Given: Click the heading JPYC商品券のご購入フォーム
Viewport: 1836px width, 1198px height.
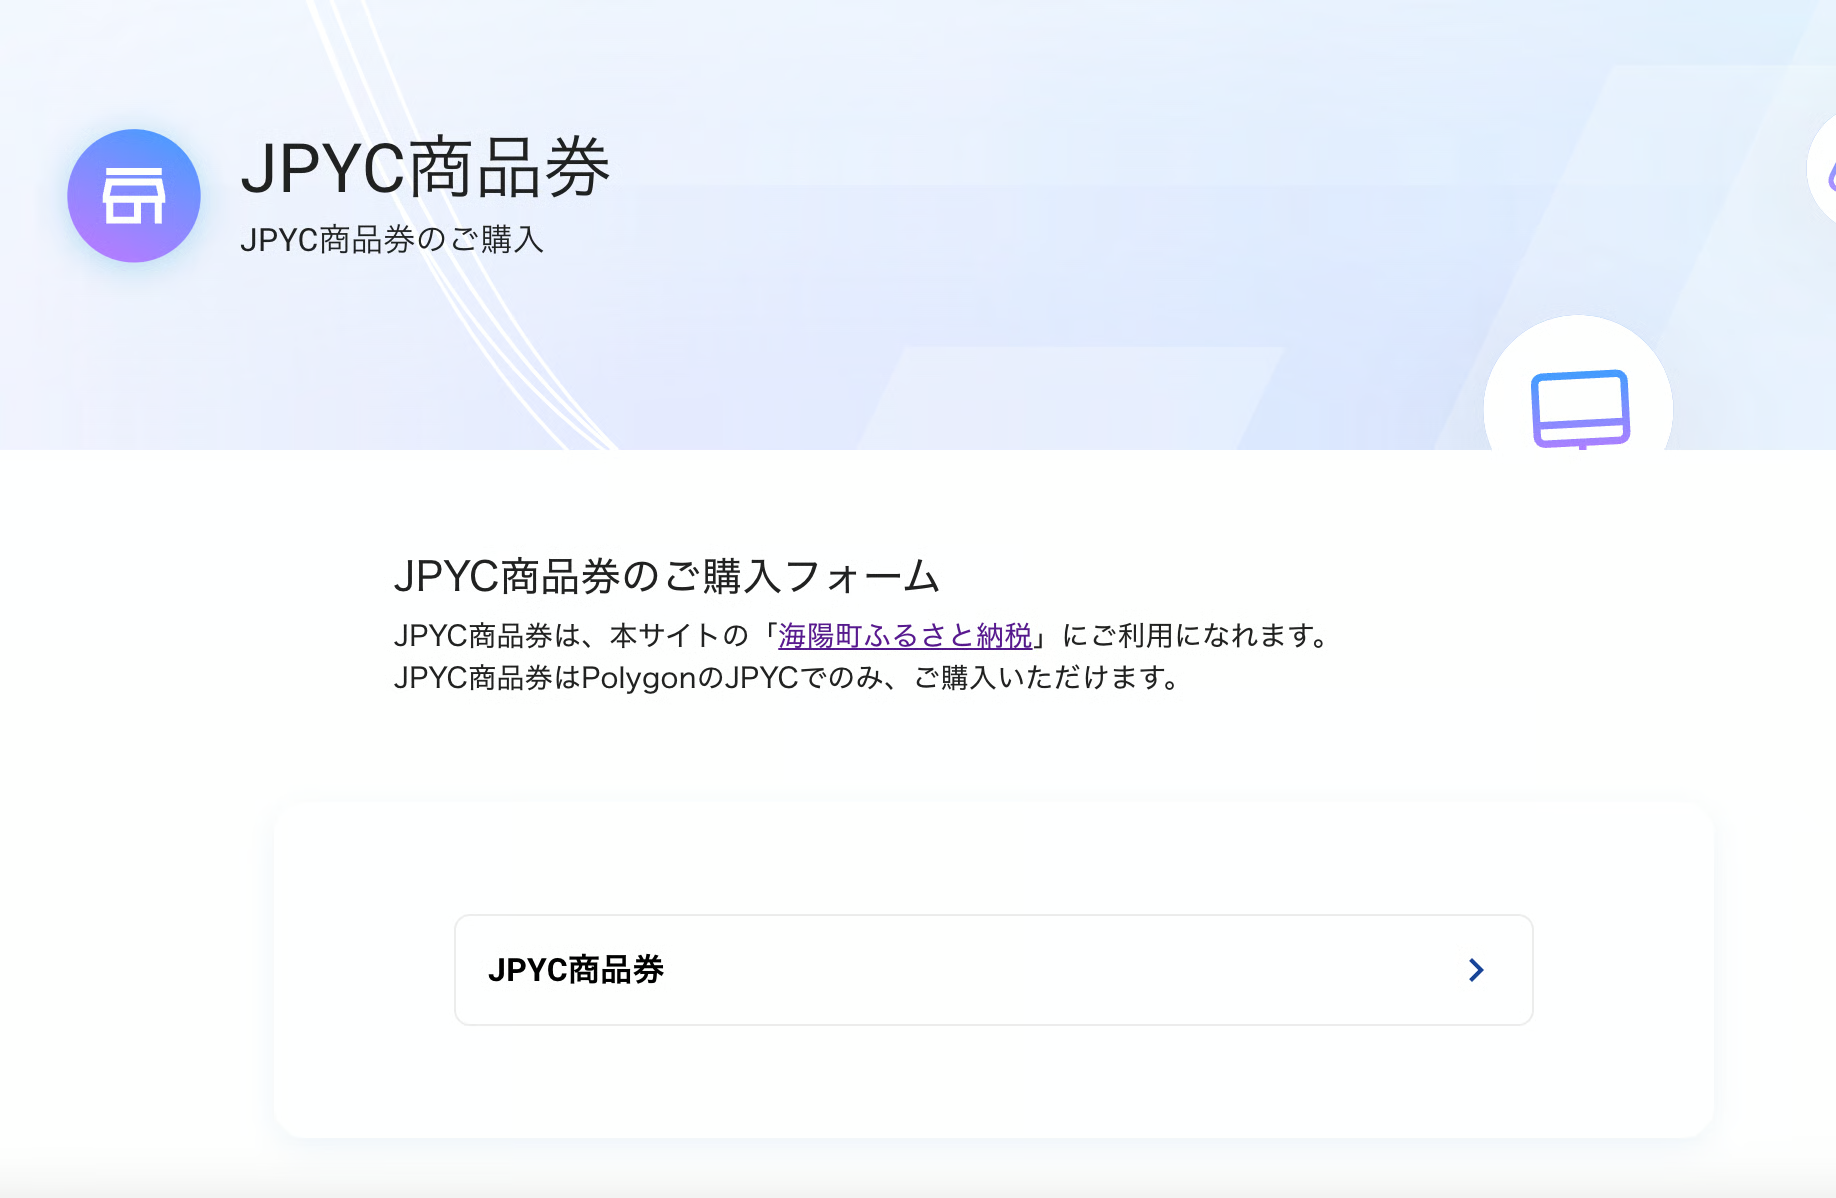Looking at the screenshot, I should point(667,577).
